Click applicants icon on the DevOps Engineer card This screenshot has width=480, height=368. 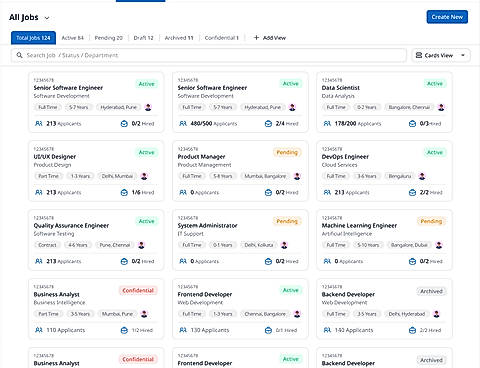pyautogui.click(x=327, y=192)
